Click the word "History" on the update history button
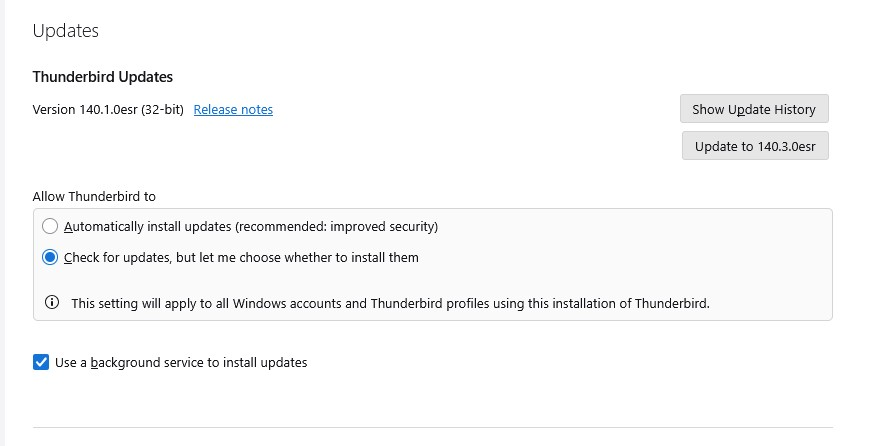 click(x=791, y=109)
